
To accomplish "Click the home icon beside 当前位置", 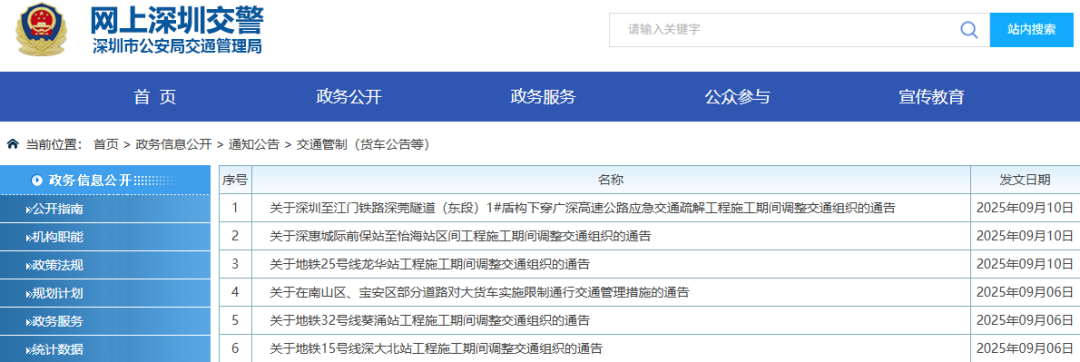I will click(x=12, y=144).
